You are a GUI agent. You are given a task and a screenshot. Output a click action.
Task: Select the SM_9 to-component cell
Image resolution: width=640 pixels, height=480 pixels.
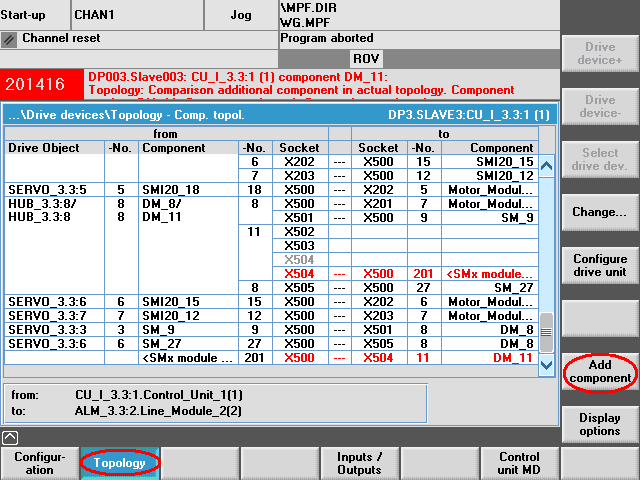490,218
